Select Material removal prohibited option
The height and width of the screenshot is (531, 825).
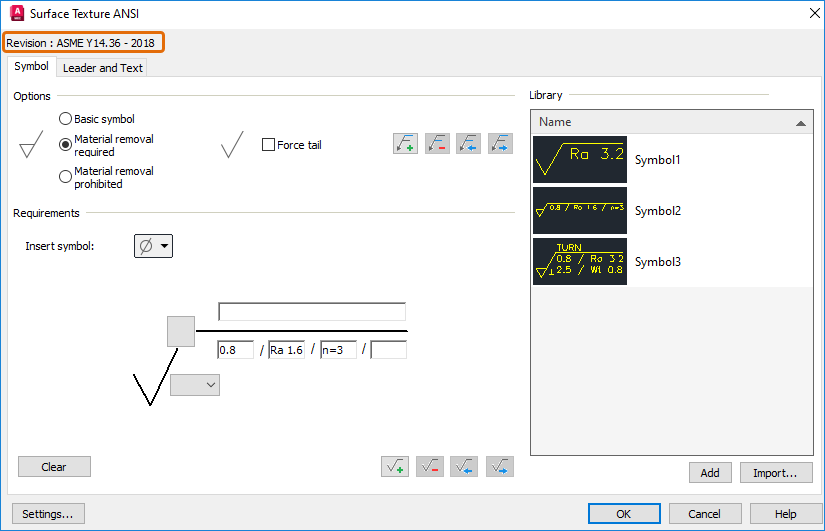65,177
